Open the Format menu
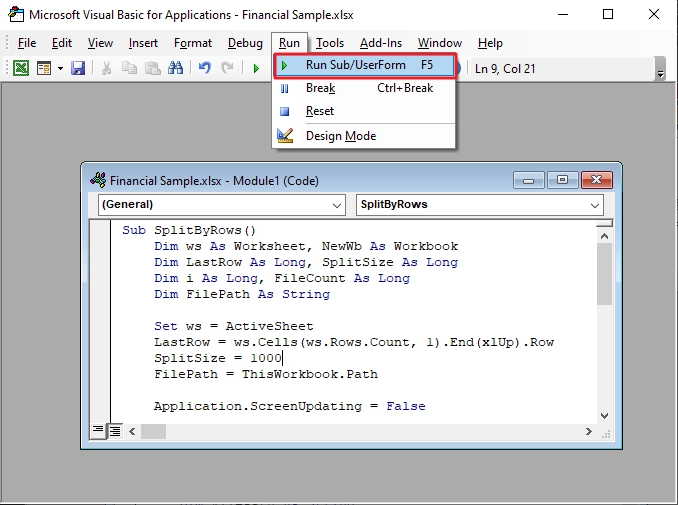The width and height of the screenshot is (678, 505). point(193,43)
